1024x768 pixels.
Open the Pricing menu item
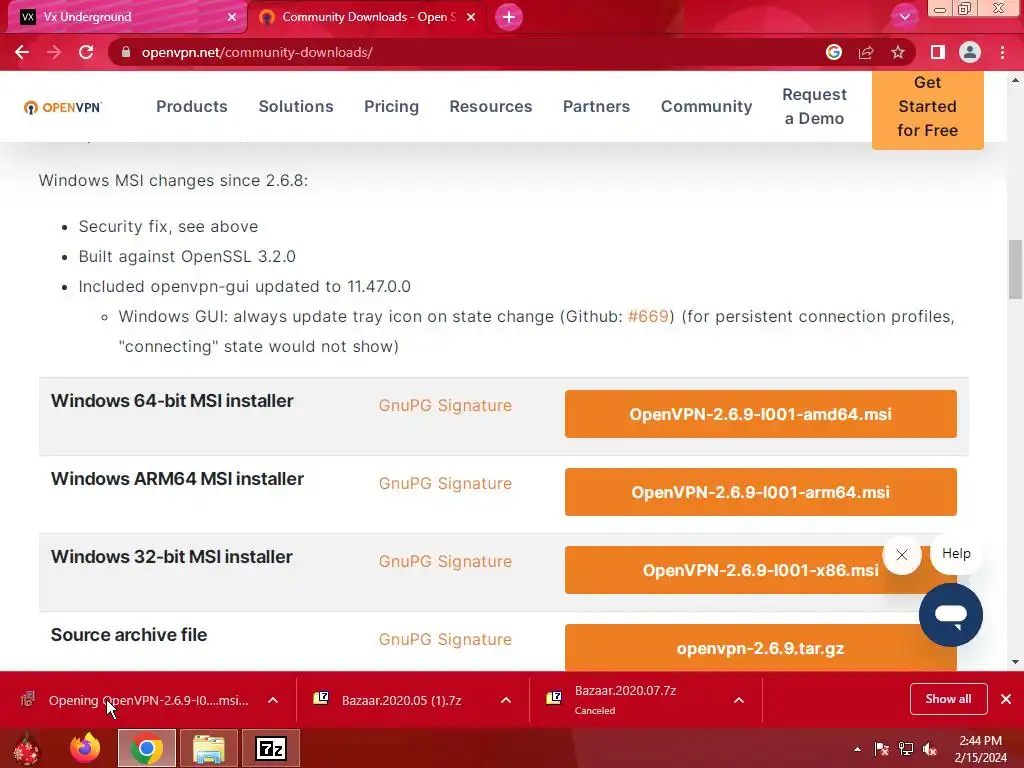(391, 106)
